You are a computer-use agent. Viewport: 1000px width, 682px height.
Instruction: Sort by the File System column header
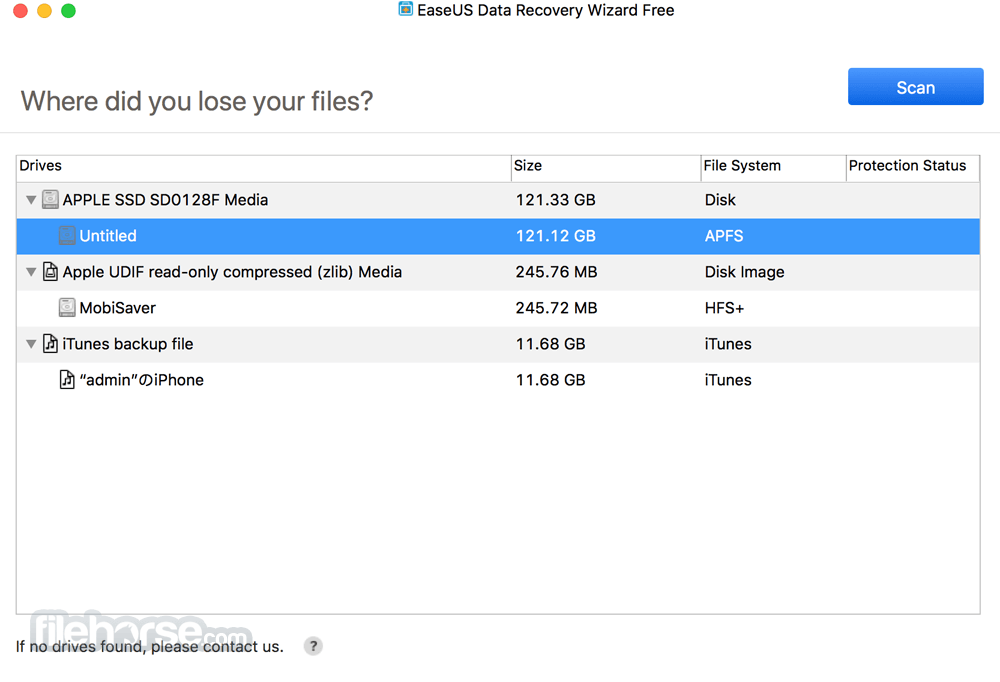coord(774,166)
